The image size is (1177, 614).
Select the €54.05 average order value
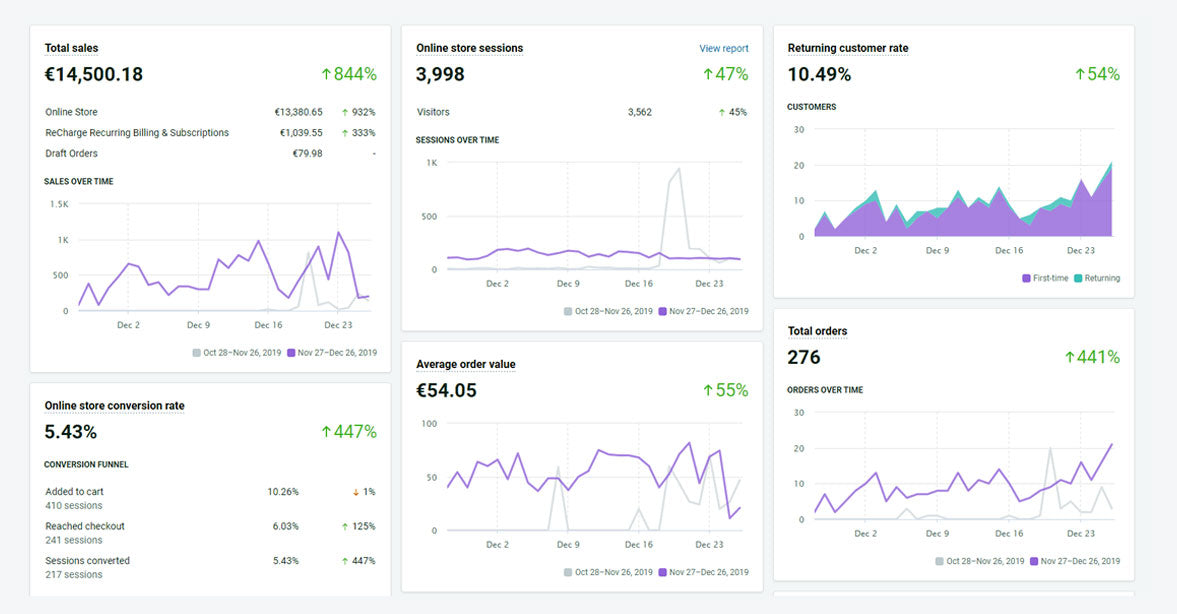pos(447,390)
